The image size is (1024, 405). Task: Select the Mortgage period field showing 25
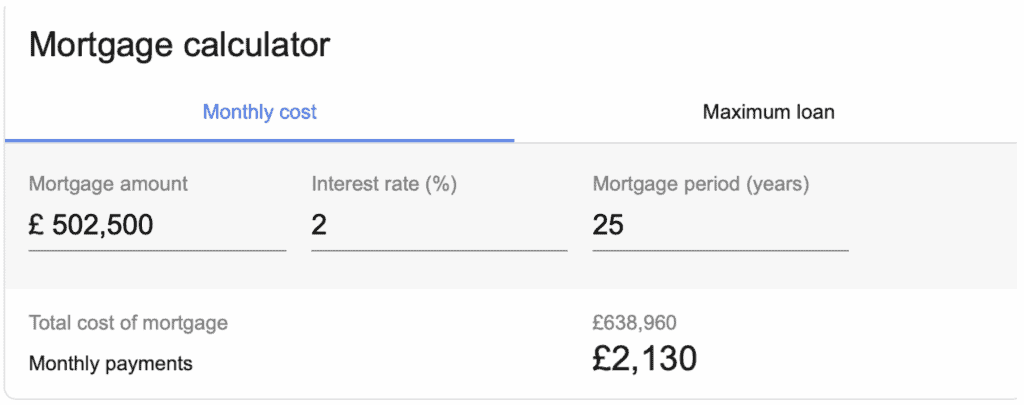click(720, 225)
